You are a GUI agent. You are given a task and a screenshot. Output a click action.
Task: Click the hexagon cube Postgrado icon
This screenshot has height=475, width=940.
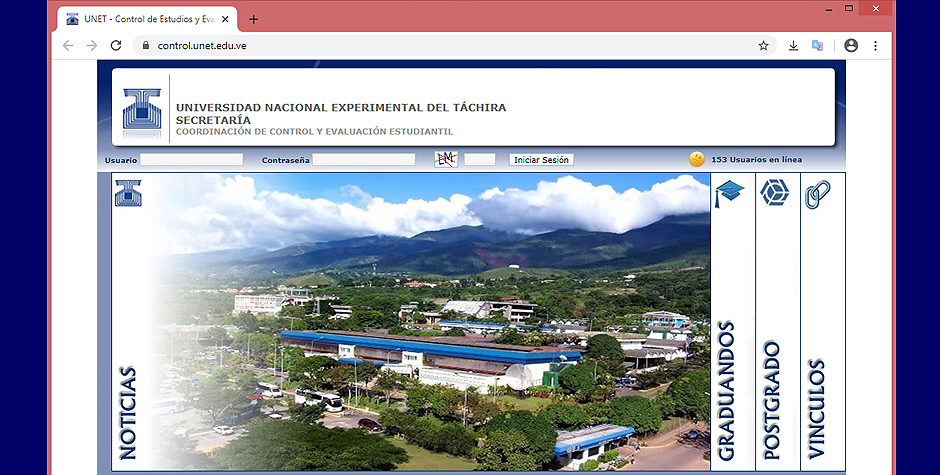[x=775, y=193]
